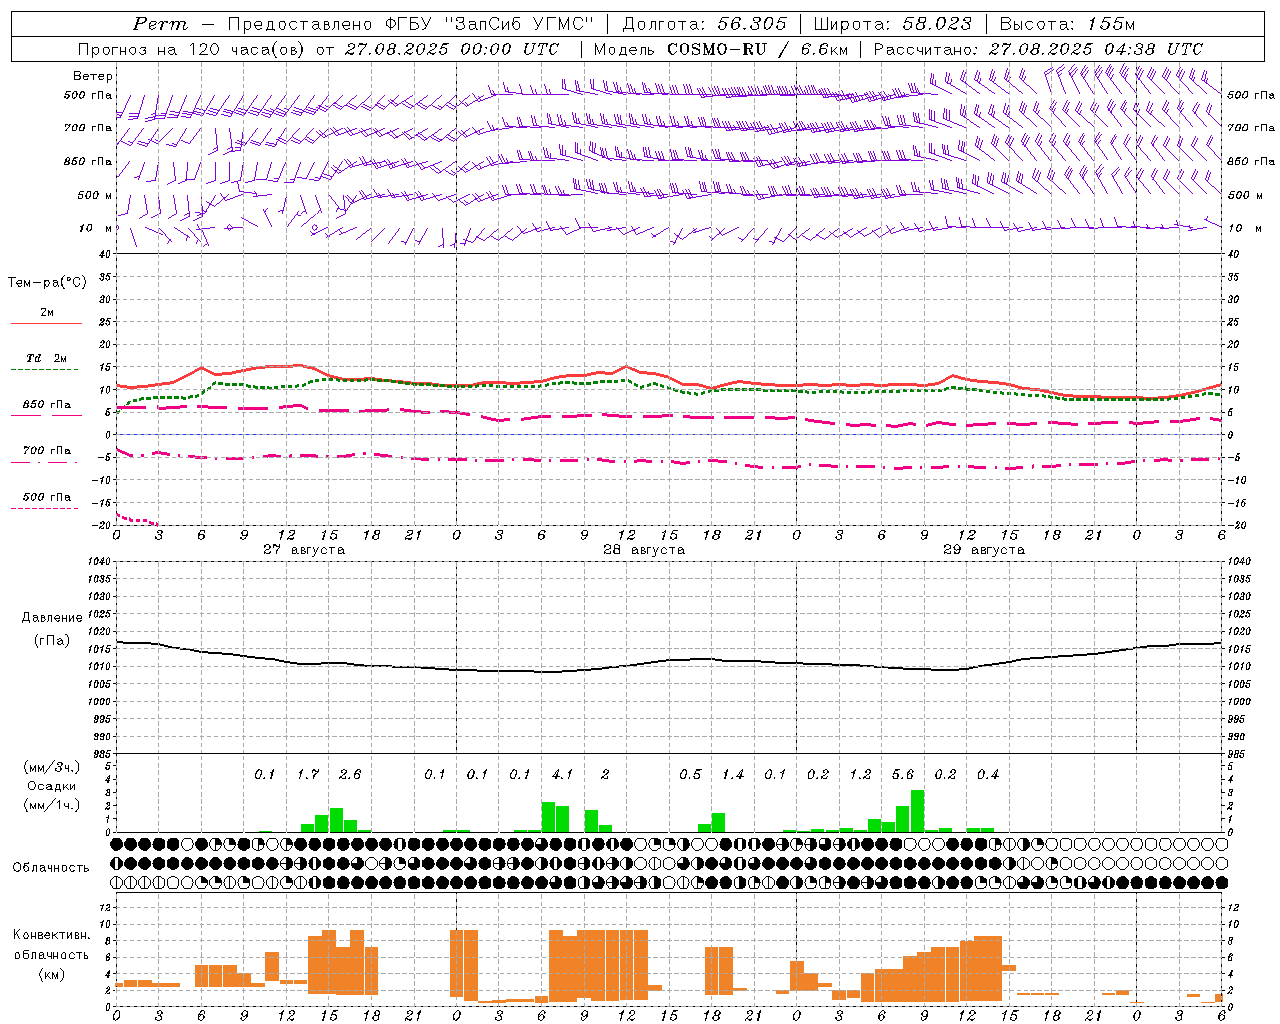This screenshot has height=1024, width=1280.
Task: Click the tallest green precipitation bar under 5.6
Action: 917,811
